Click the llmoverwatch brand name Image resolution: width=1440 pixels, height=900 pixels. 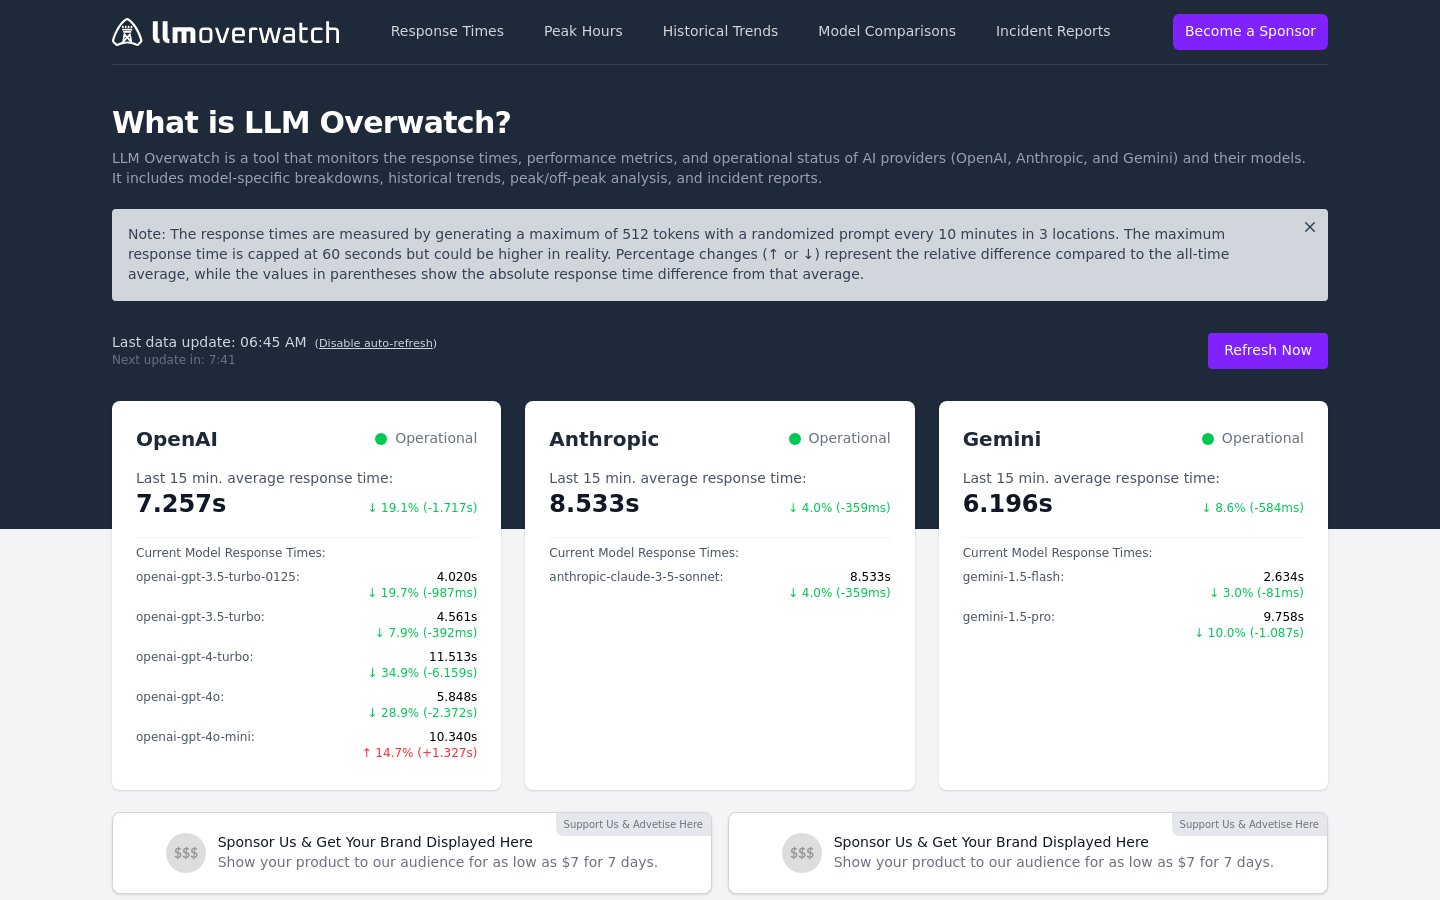point(246,33)
